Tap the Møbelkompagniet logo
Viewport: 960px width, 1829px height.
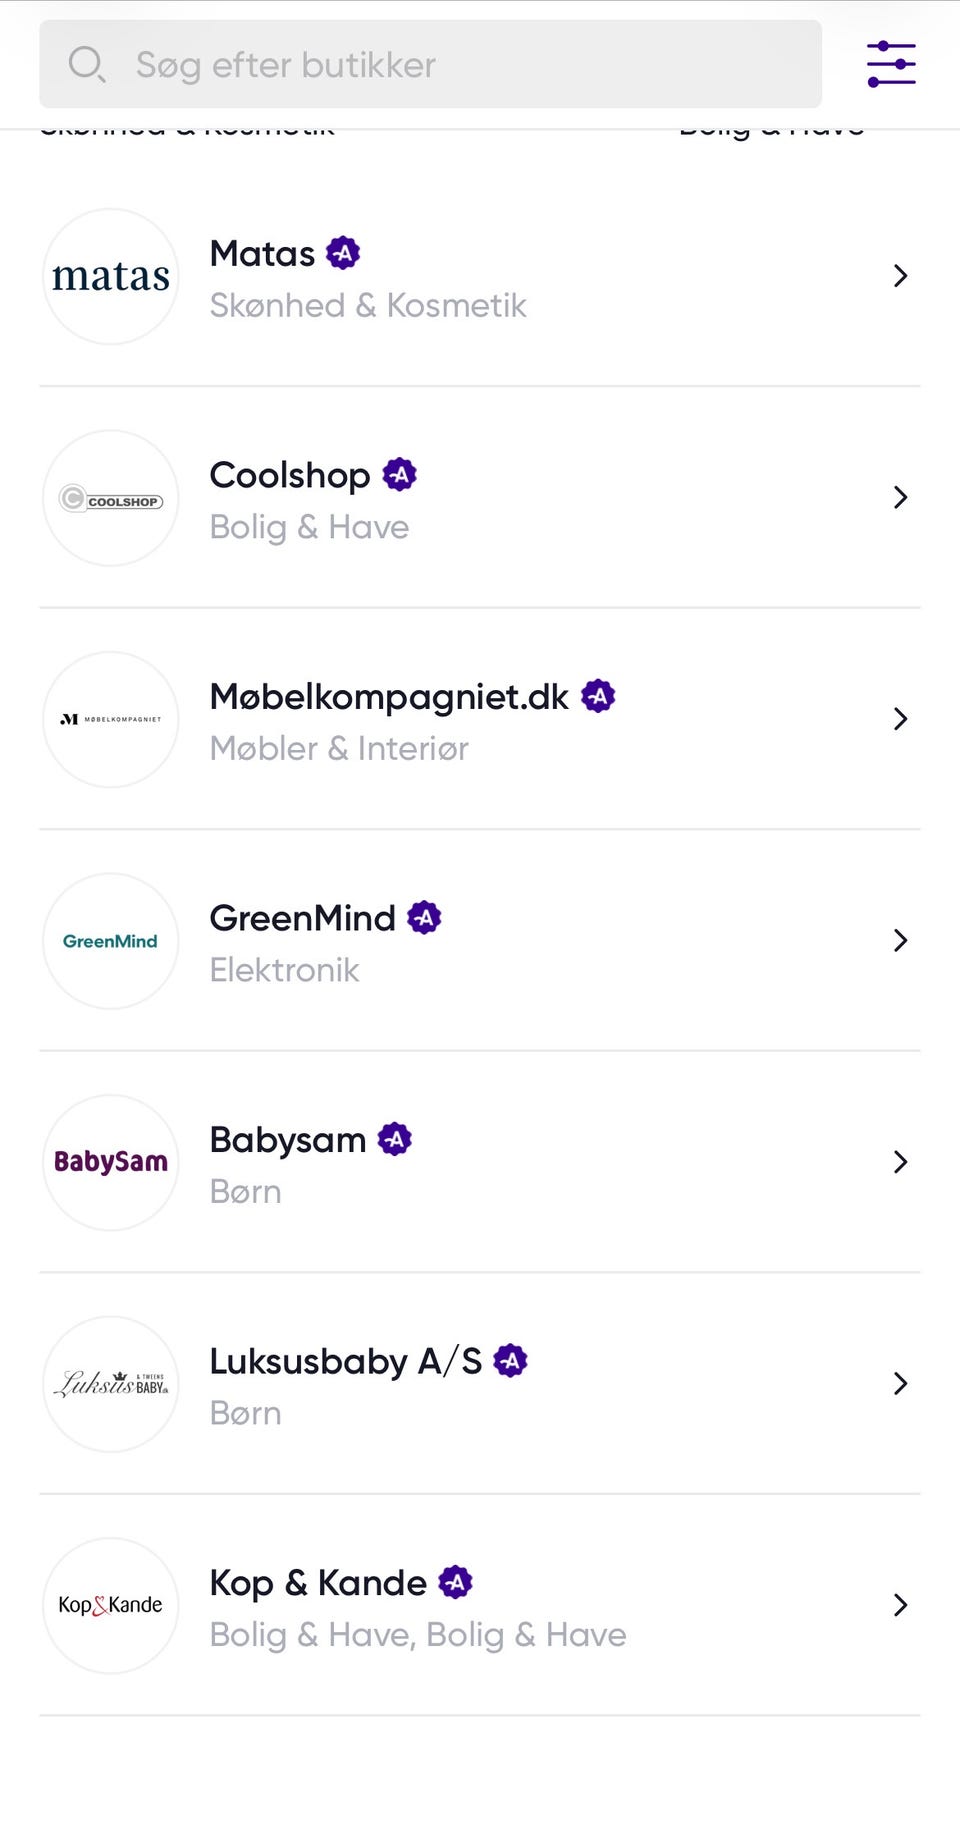click(x=111, y=720)
